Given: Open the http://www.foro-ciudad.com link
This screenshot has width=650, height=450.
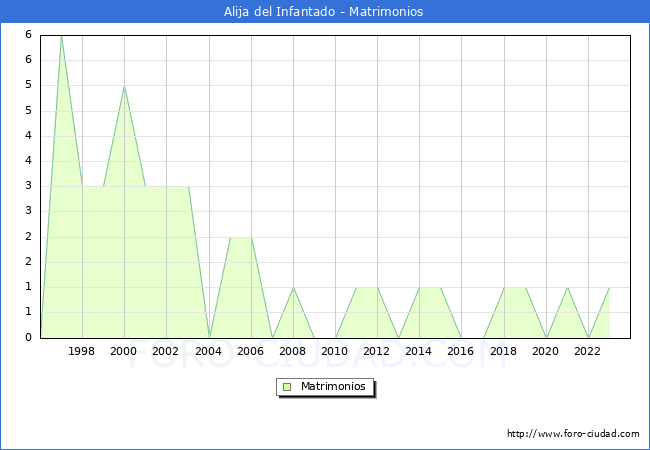Looking at the screenshot, I should pos(573,434).
